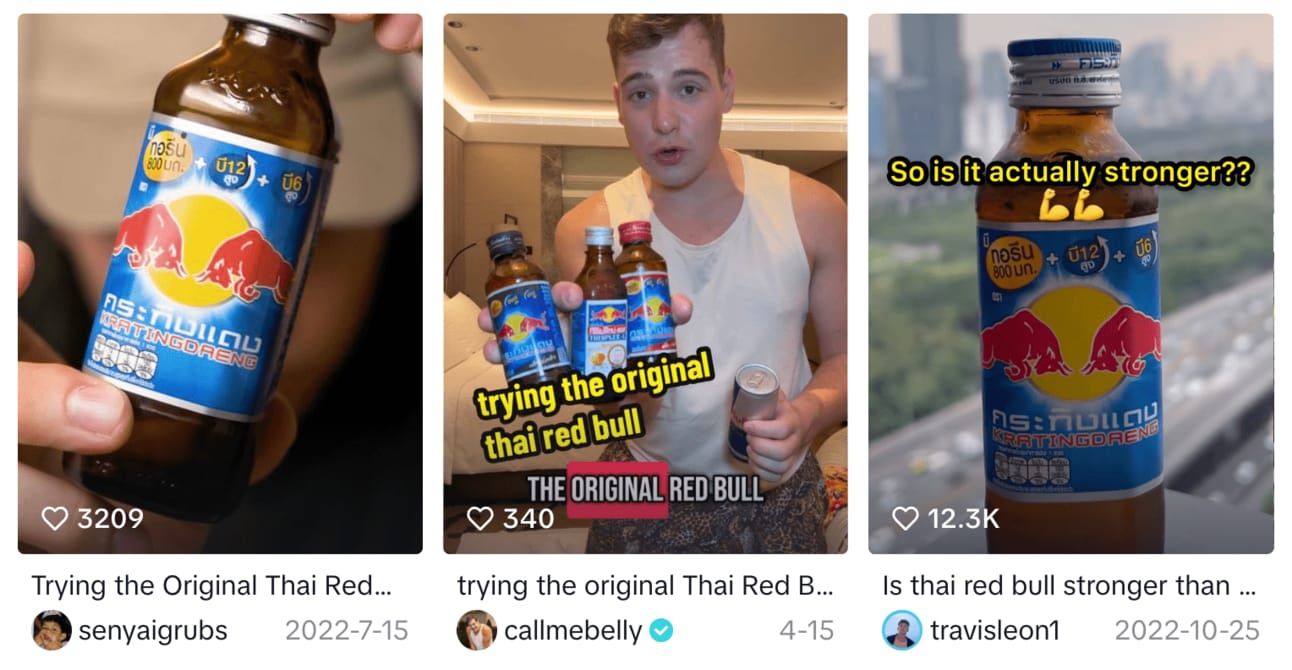Screen dimensions: 1292x670
Task: Click the verified badge next to callmebelly
Action: [661, 631]
